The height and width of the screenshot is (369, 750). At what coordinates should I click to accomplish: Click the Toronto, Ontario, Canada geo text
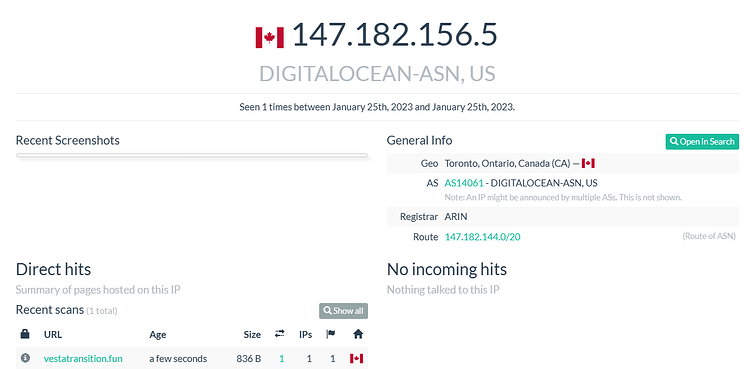click(507, 164)
